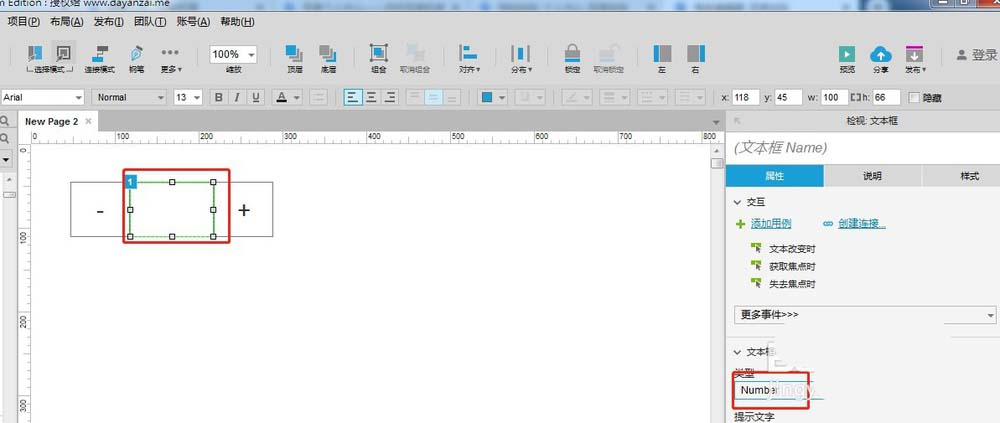
Task: Toggle Italic formatting button
Action: pyautogui.click(x=237, y=97)
